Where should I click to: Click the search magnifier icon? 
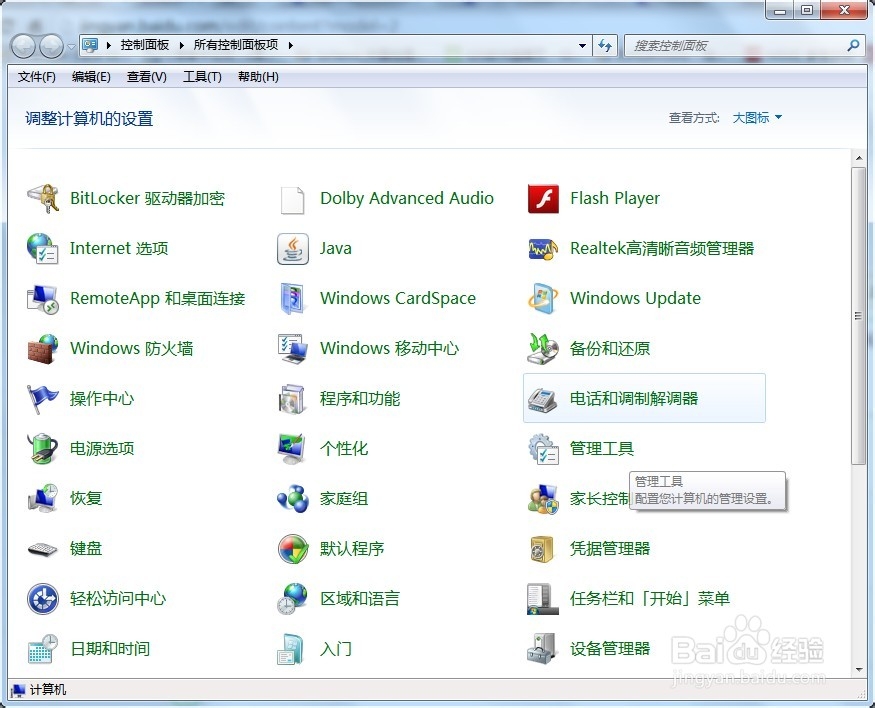(x=853, y=46)
